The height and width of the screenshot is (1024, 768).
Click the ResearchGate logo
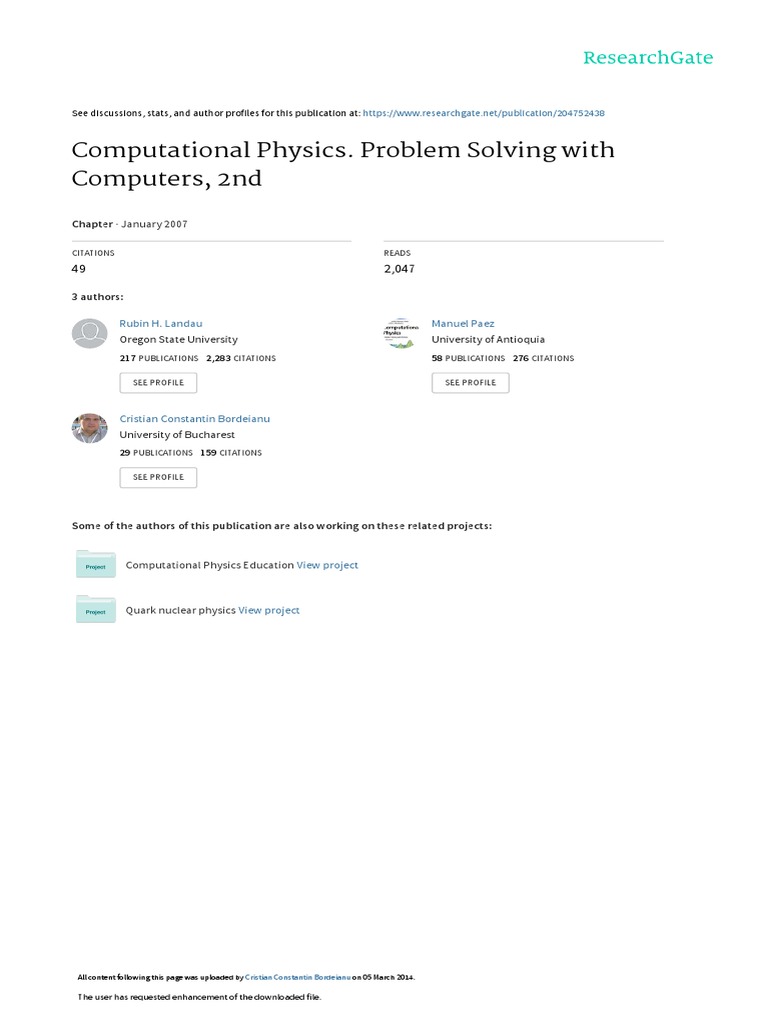(x=648, y=58)
